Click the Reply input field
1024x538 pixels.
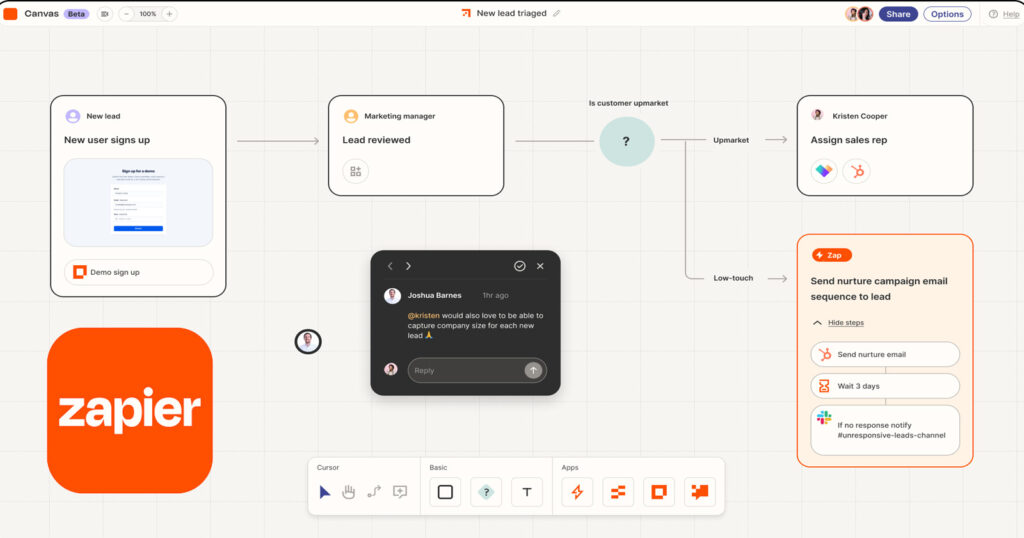465,370
